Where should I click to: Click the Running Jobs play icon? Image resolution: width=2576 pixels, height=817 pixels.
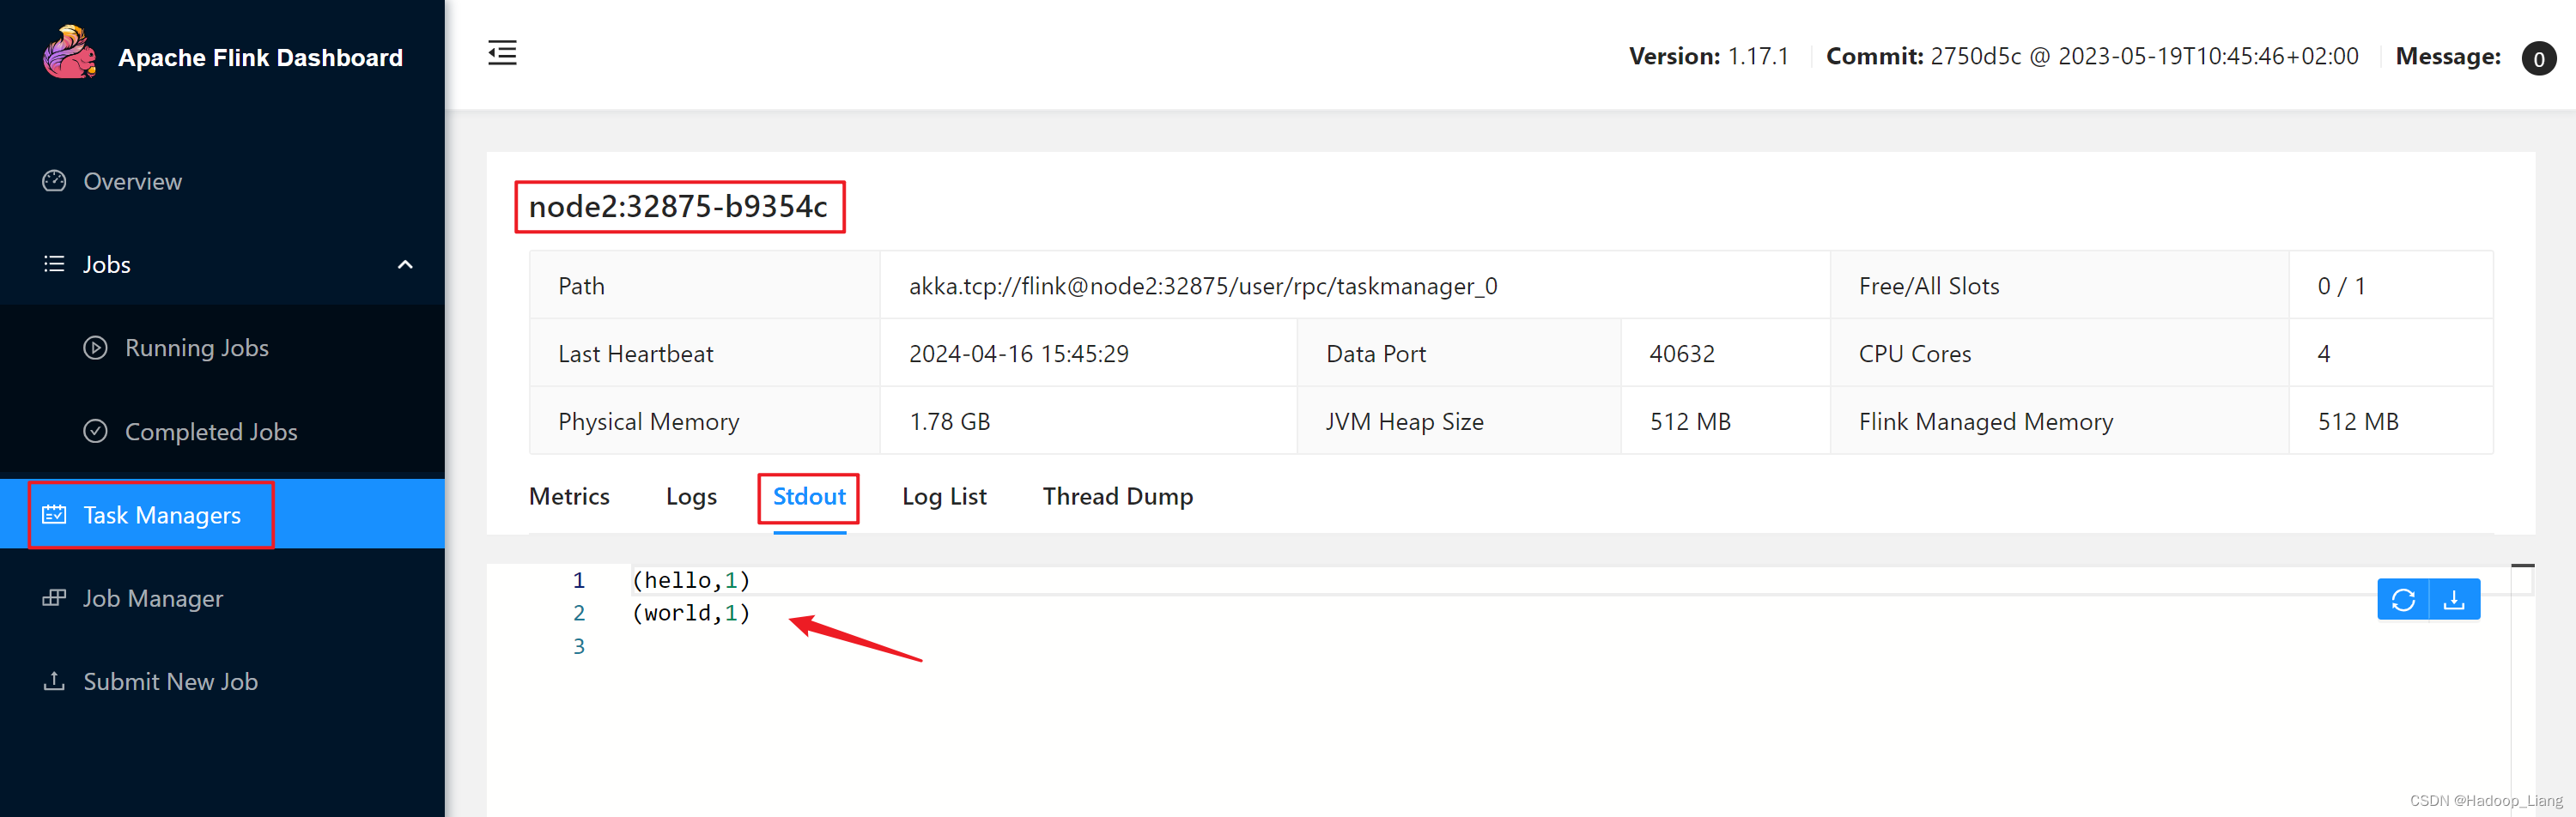pyautogui.click(x=95, y=348)
